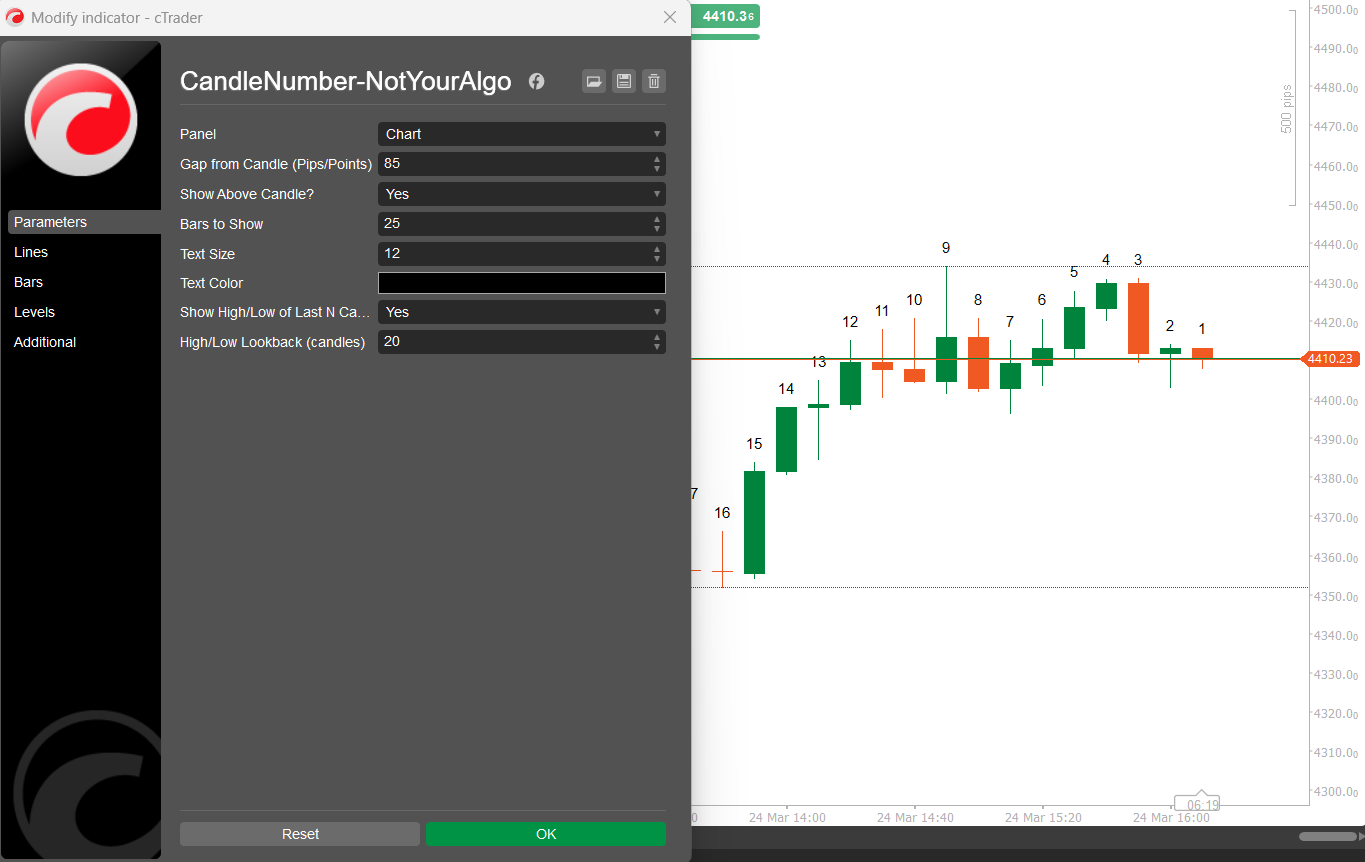Image resolution: width=1365 pixels, height=862 pixels.
Task: Open the Text Color swatch
Action: point(521,283)
